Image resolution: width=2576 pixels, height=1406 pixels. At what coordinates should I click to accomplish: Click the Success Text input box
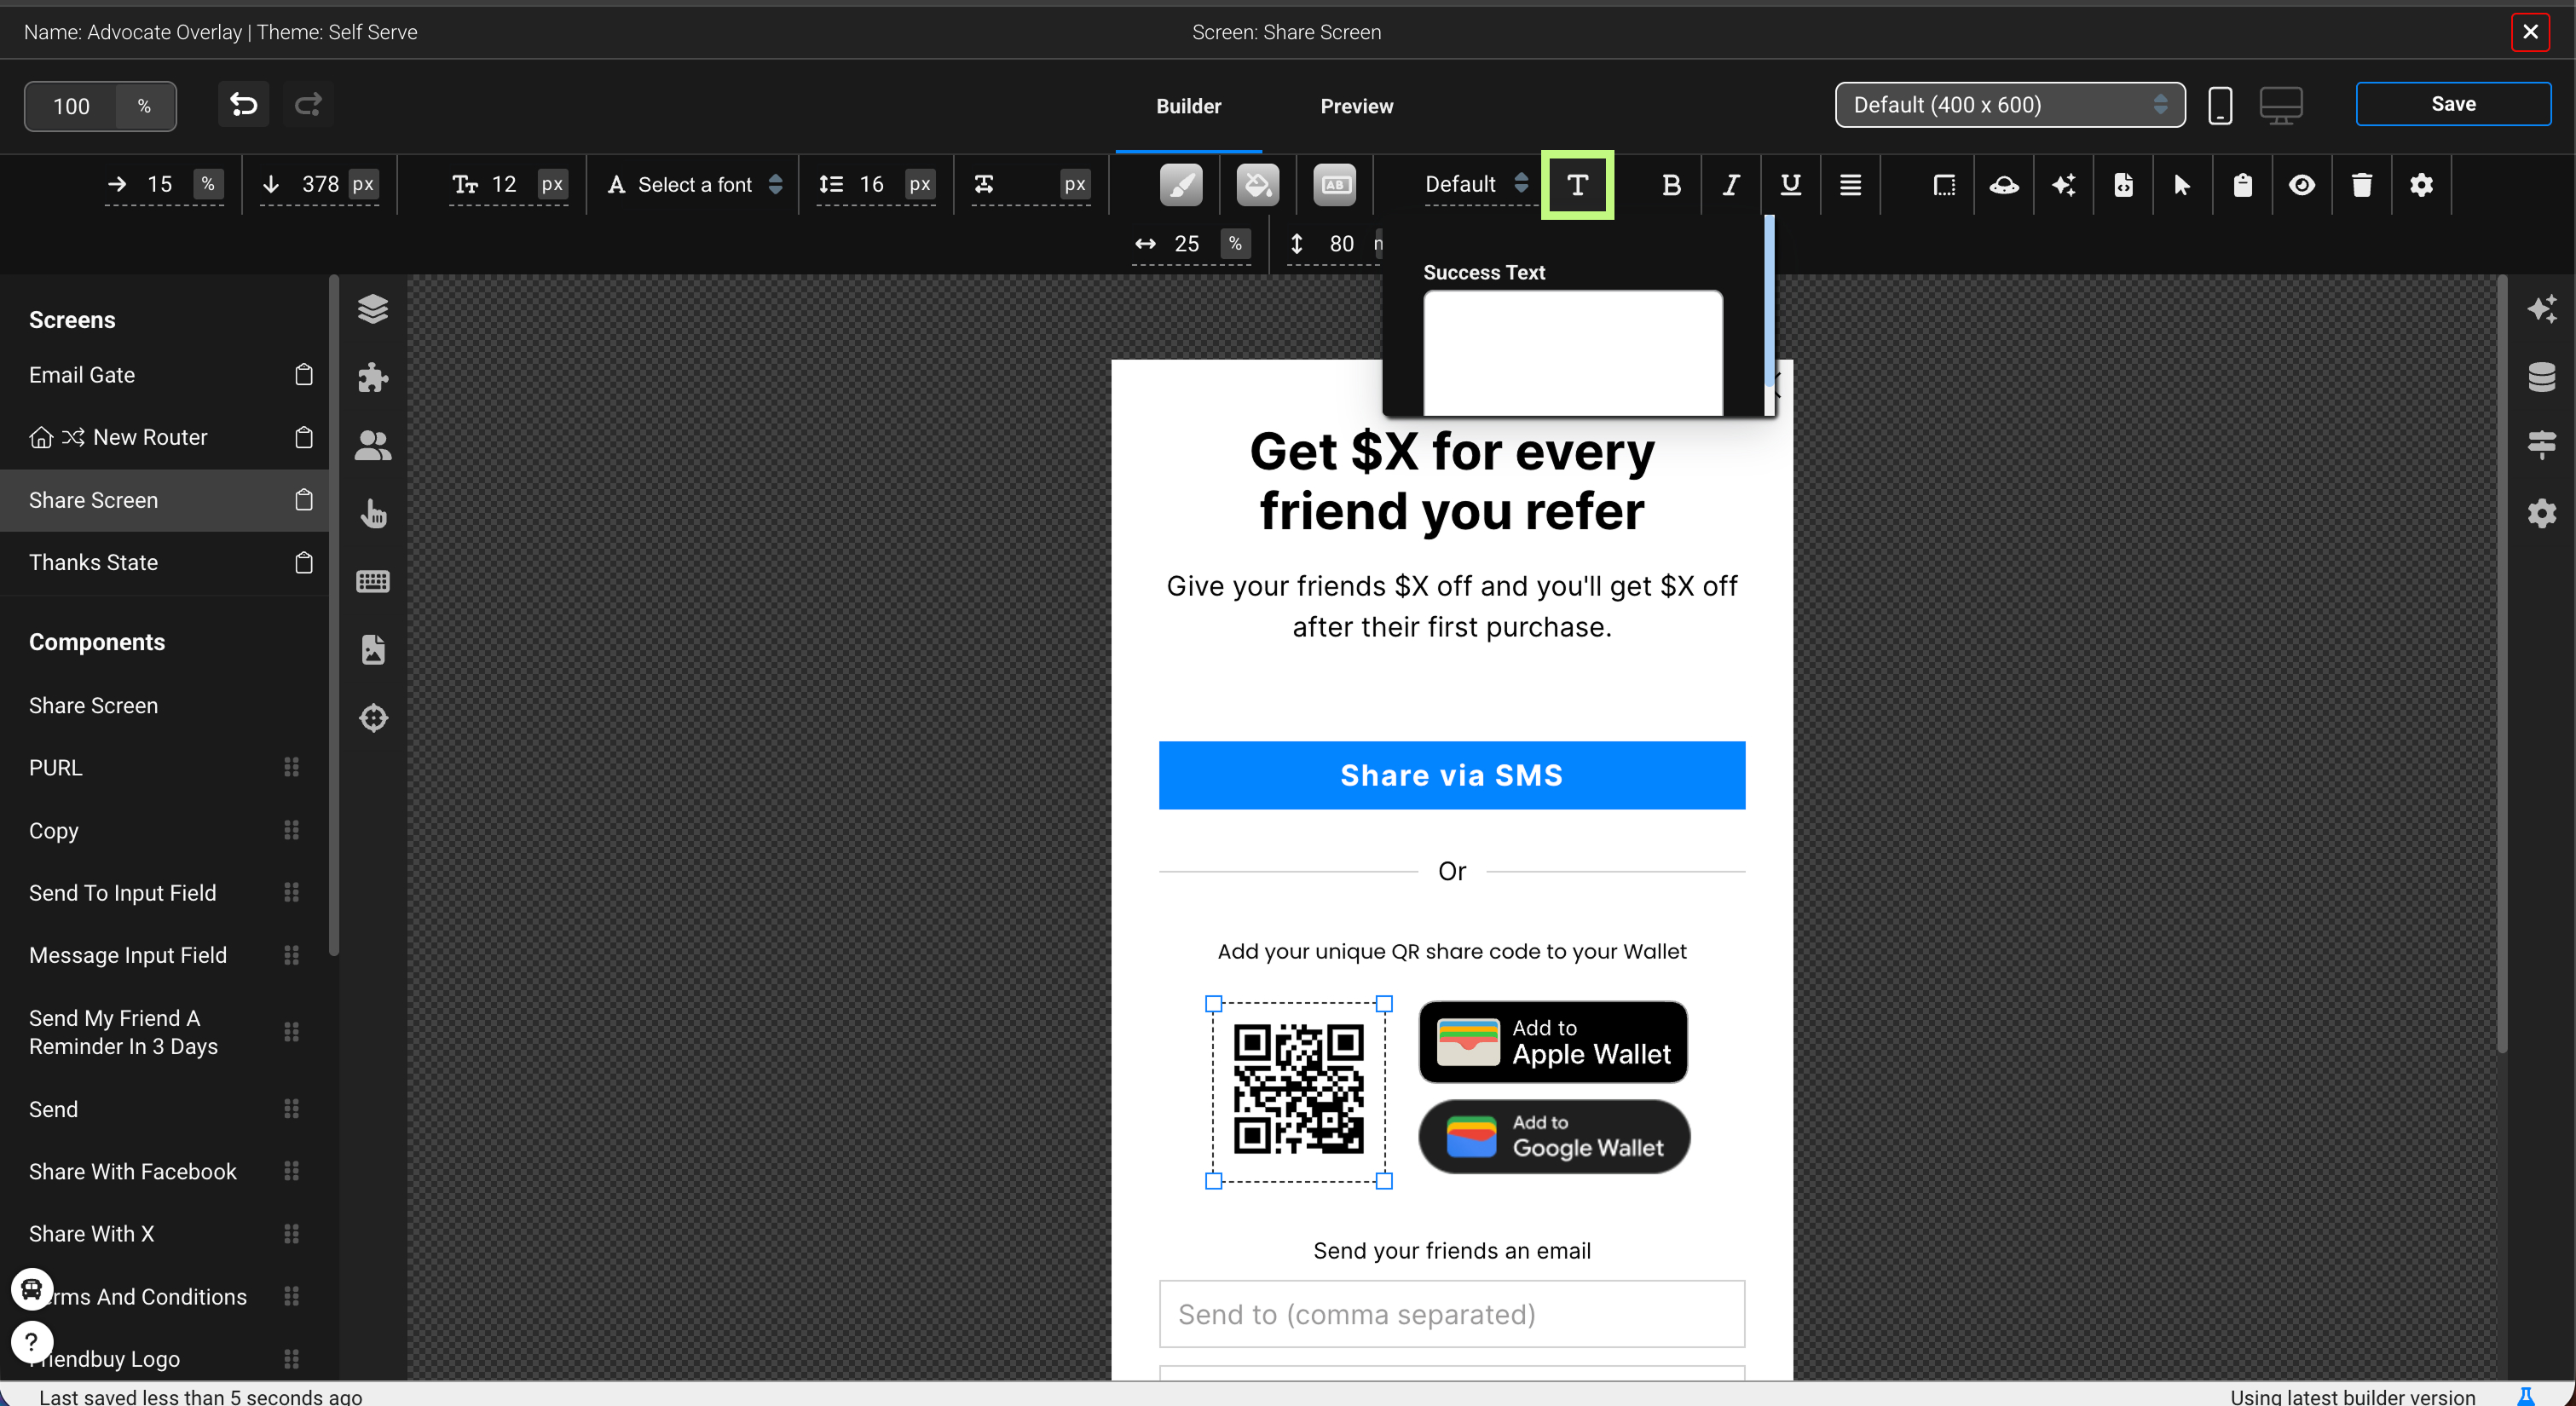pos(1572,352)
